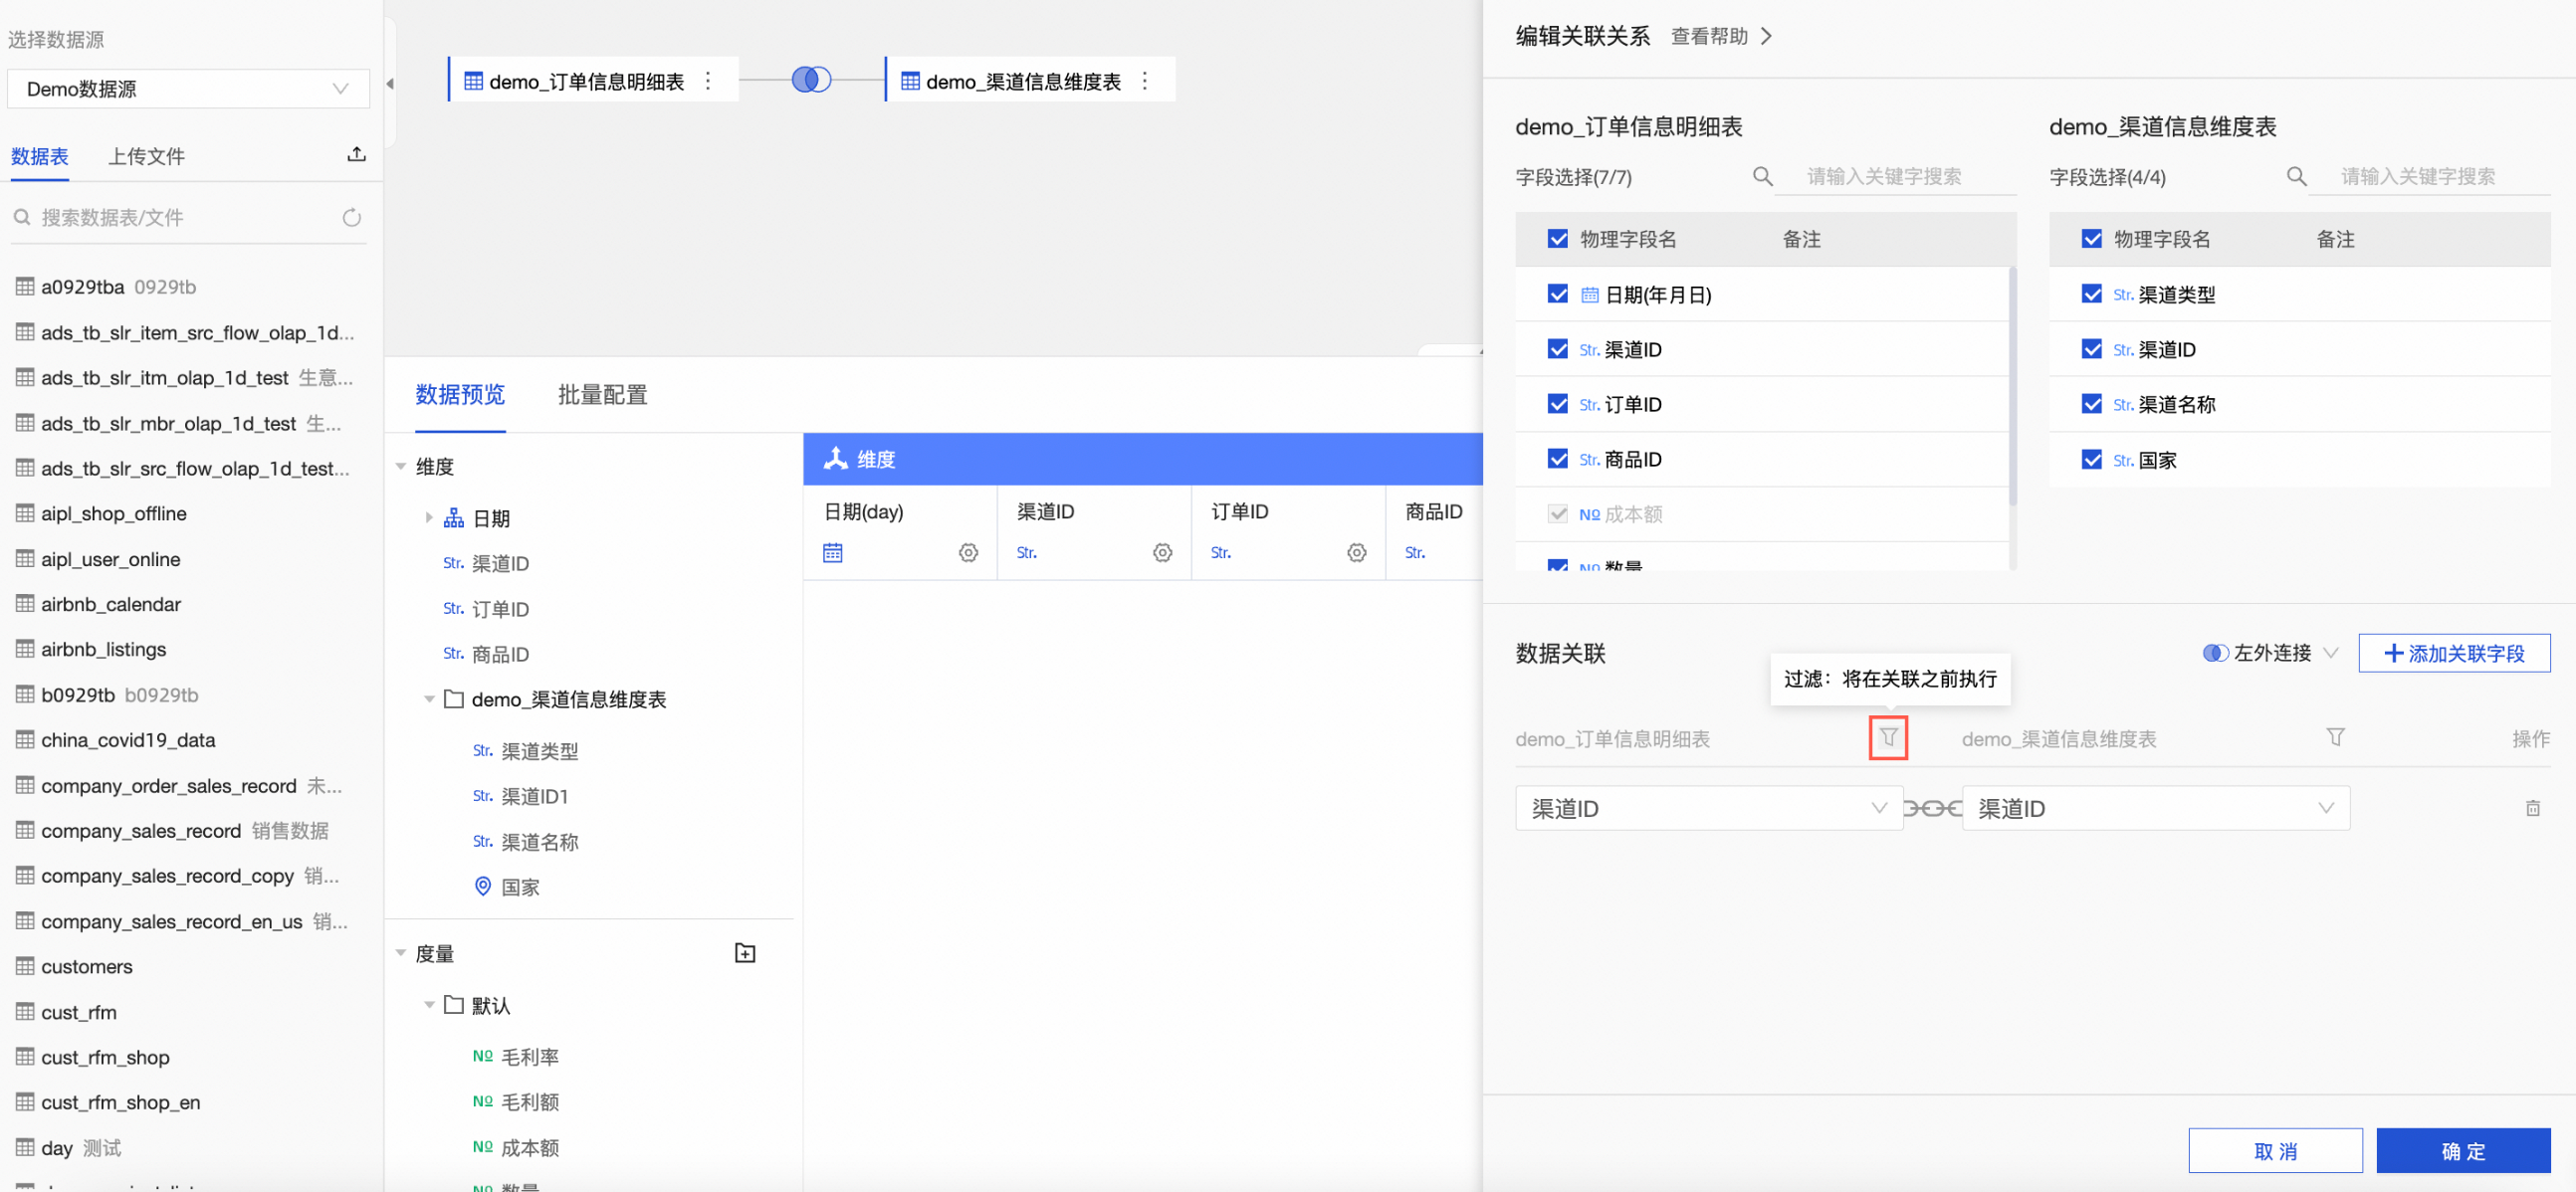Screen dimensions: 2576x1192
Task: Collapse the 维度 section
Action: [x=401, y=466]
